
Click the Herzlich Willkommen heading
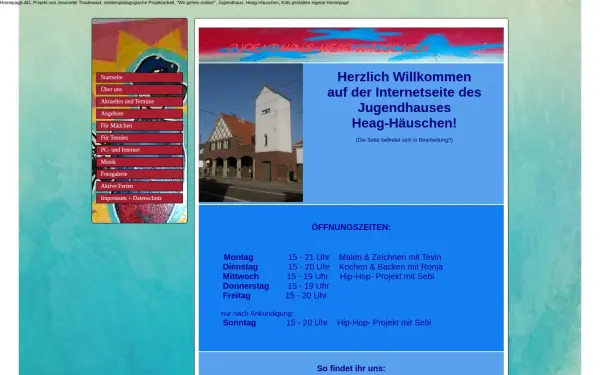click(404, 100)
